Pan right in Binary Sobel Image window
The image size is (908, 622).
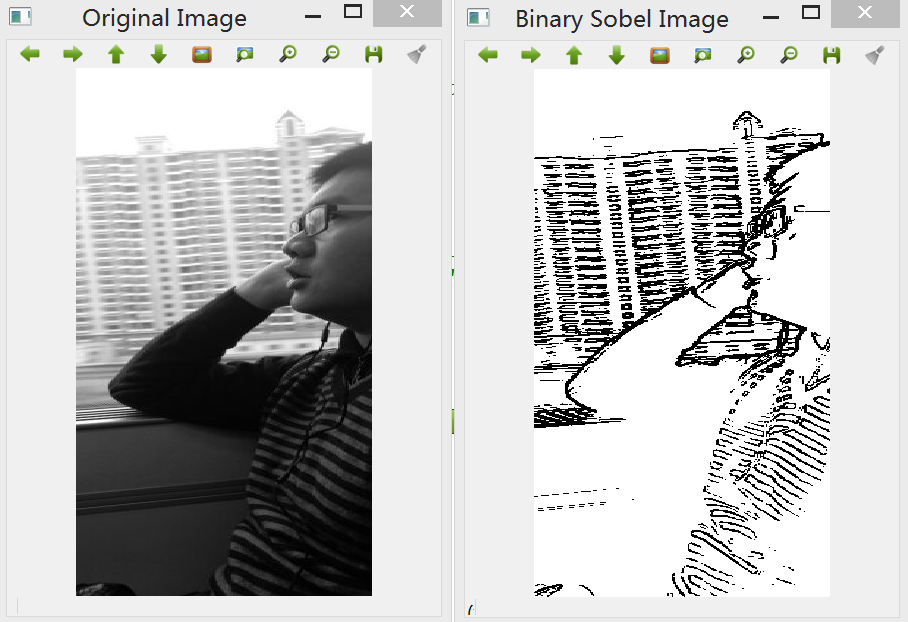point(530,56)
